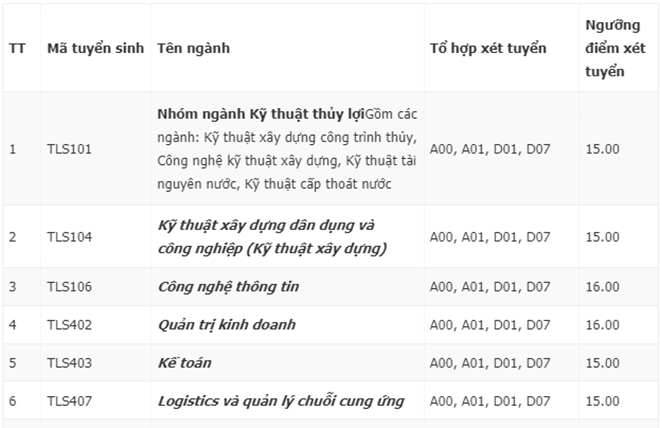
Task: Select the "Ngưỡng điểm xét tuyển" header
Action: click(x=614, y=48)
